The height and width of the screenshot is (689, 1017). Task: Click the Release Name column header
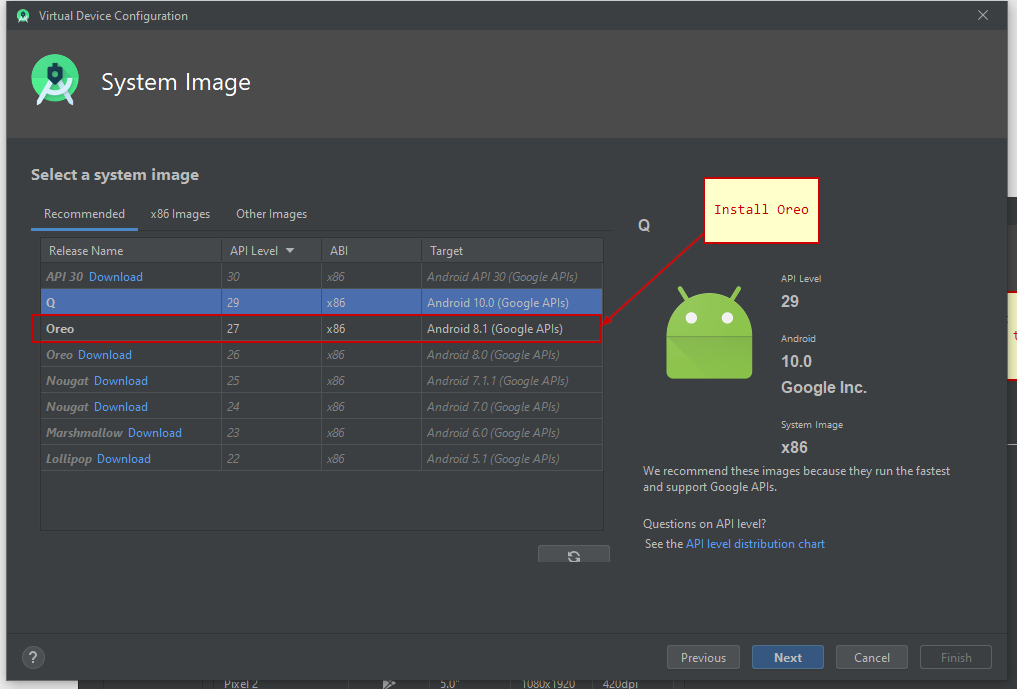click(131, 250)
